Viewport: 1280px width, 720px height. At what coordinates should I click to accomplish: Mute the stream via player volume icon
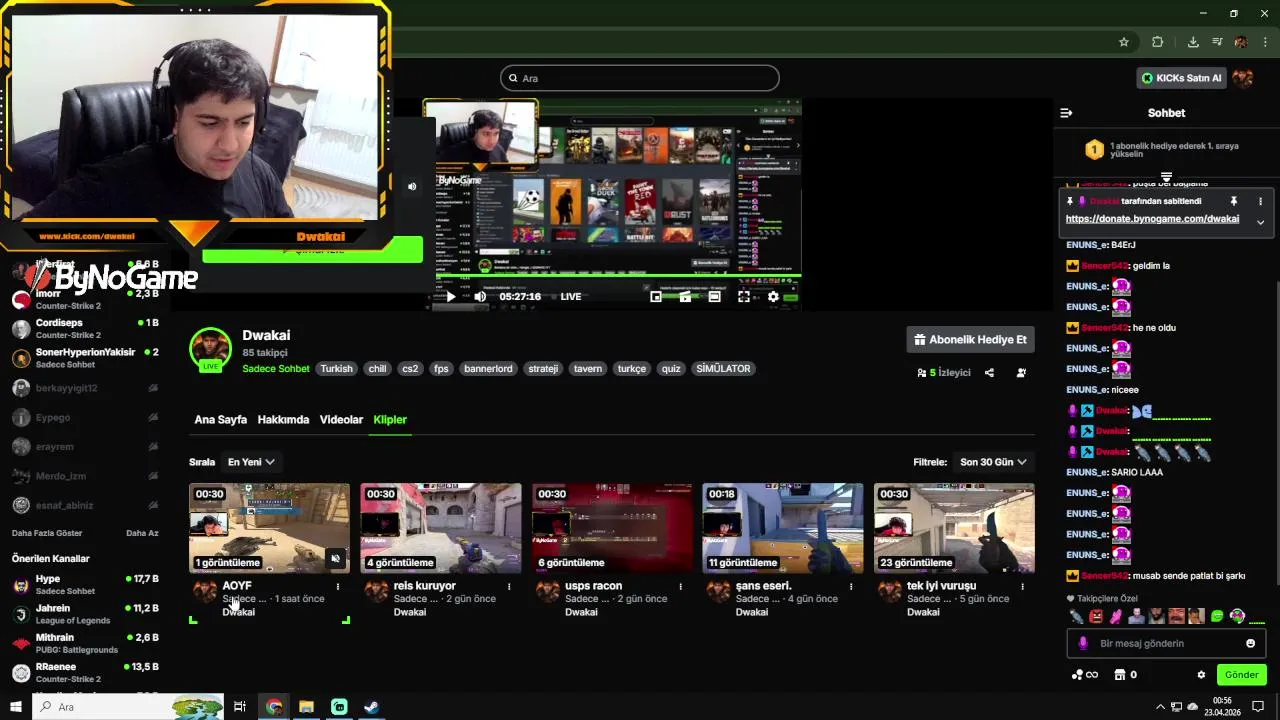click(x=480, y=296)
